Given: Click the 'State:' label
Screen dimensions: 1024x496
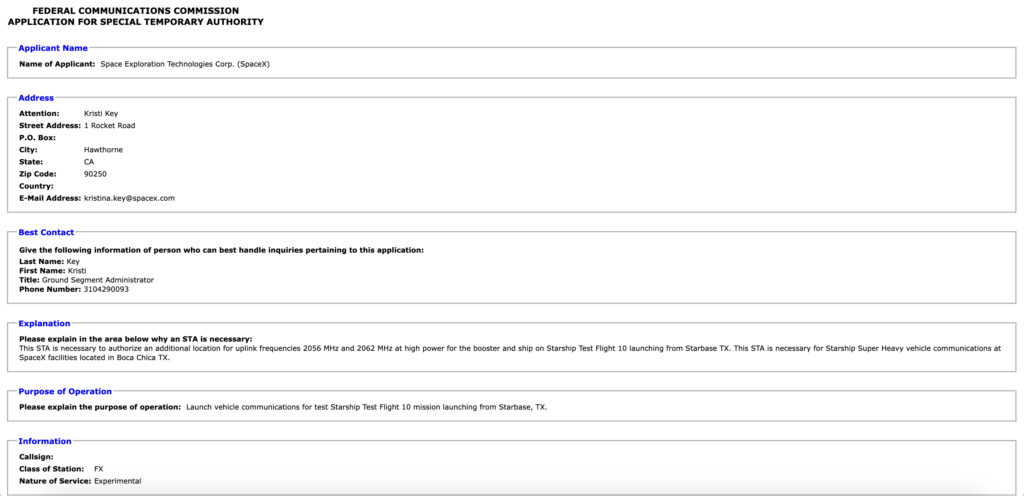Looking at the screenshot, I should [x=31, y=162].
